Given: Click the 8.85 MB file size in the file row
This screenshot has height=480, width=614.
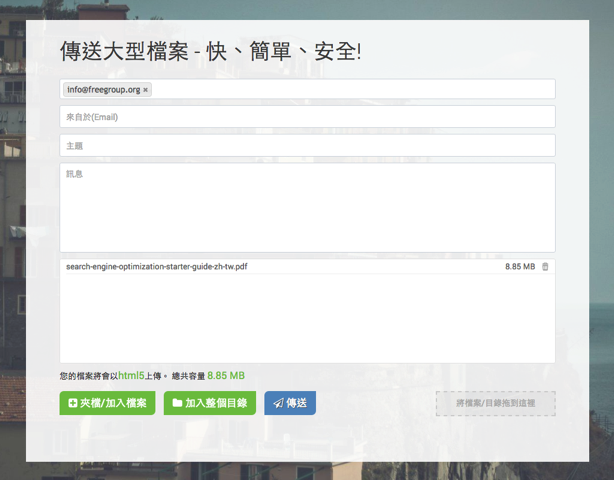Looking at the screenshot, I should pyautogui.click(x=520, y=267).
